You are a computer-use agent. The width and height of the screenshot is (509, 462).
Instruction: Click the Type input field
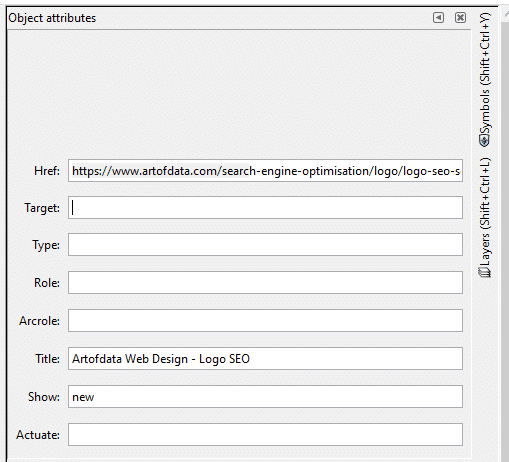265,245
